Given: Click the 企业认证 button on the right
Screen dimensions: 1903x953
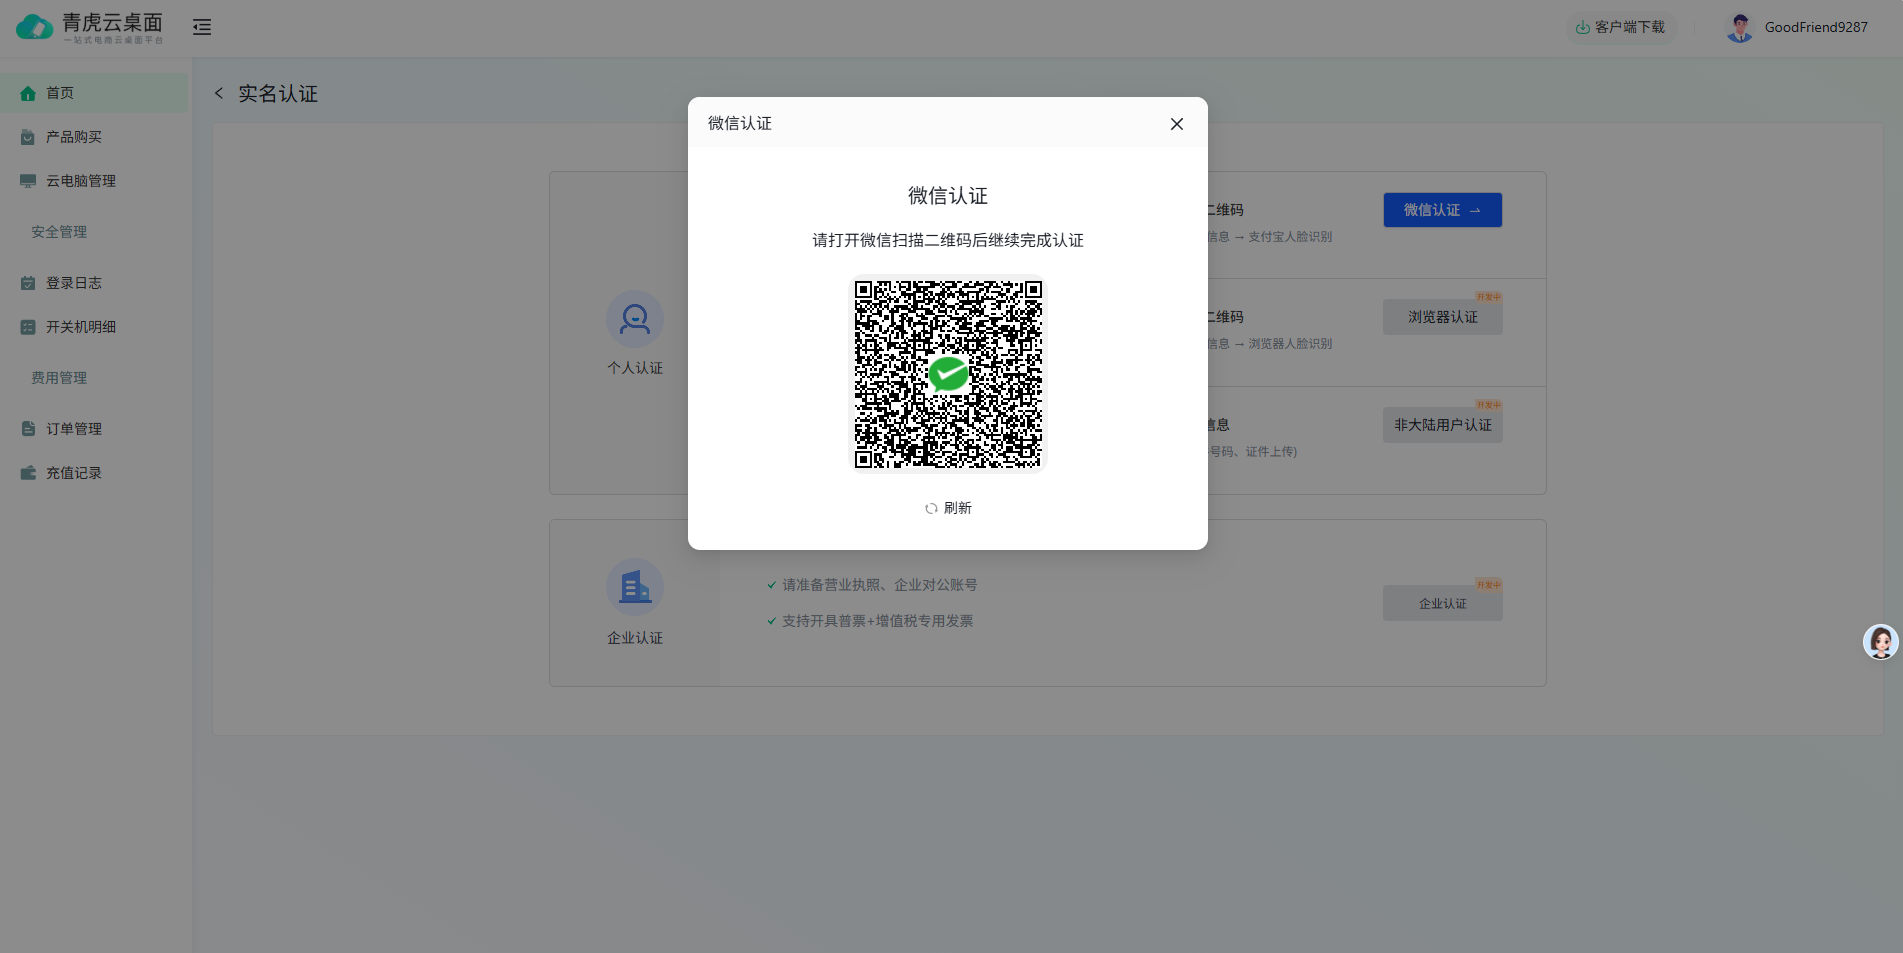Looking at the screenshot, I should (1442, 603).
